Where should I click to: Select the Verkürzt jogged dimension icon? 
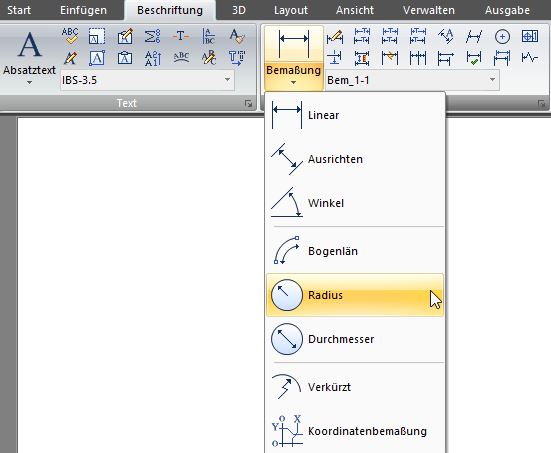pos(287,387)
